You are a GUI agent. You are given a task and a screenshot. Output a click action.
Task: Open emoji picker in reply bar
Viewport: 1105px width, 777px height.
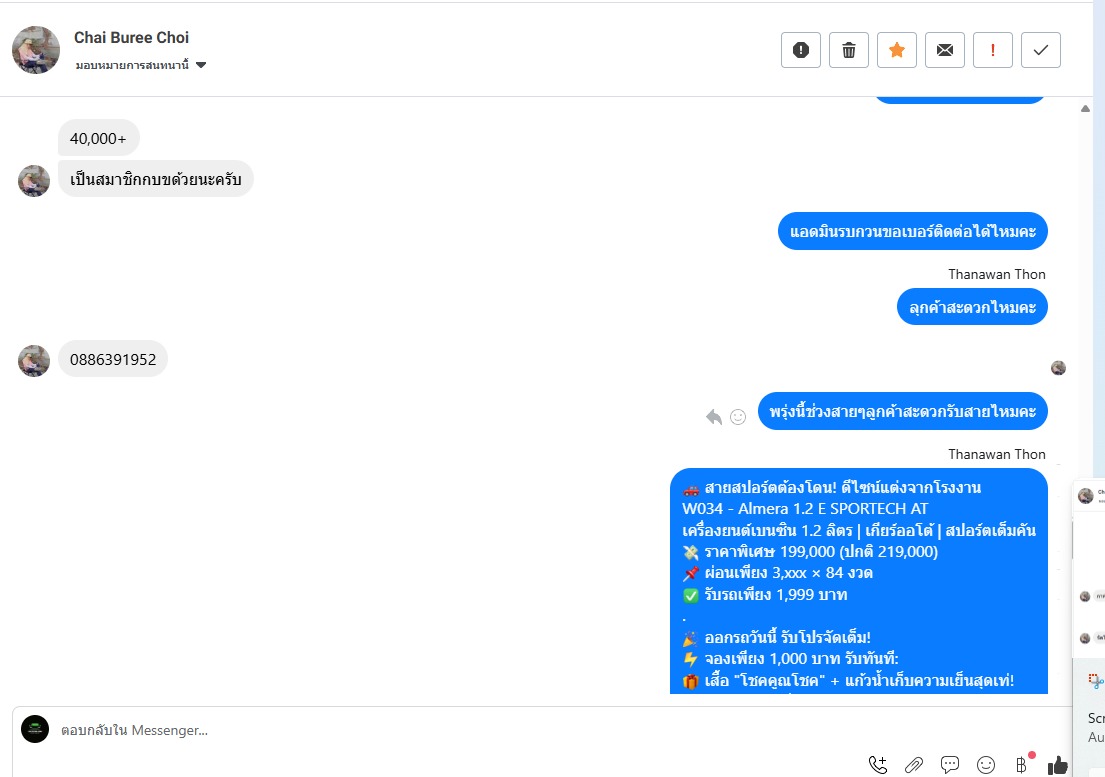coord(986,764)
